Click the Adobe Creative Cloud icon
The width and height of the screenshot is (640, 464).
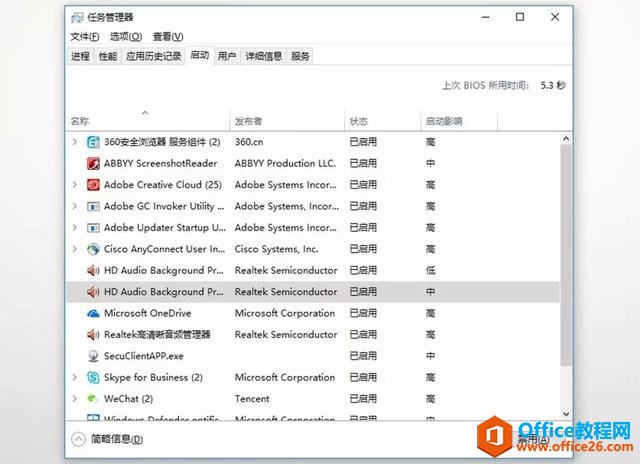click(93, 185)
